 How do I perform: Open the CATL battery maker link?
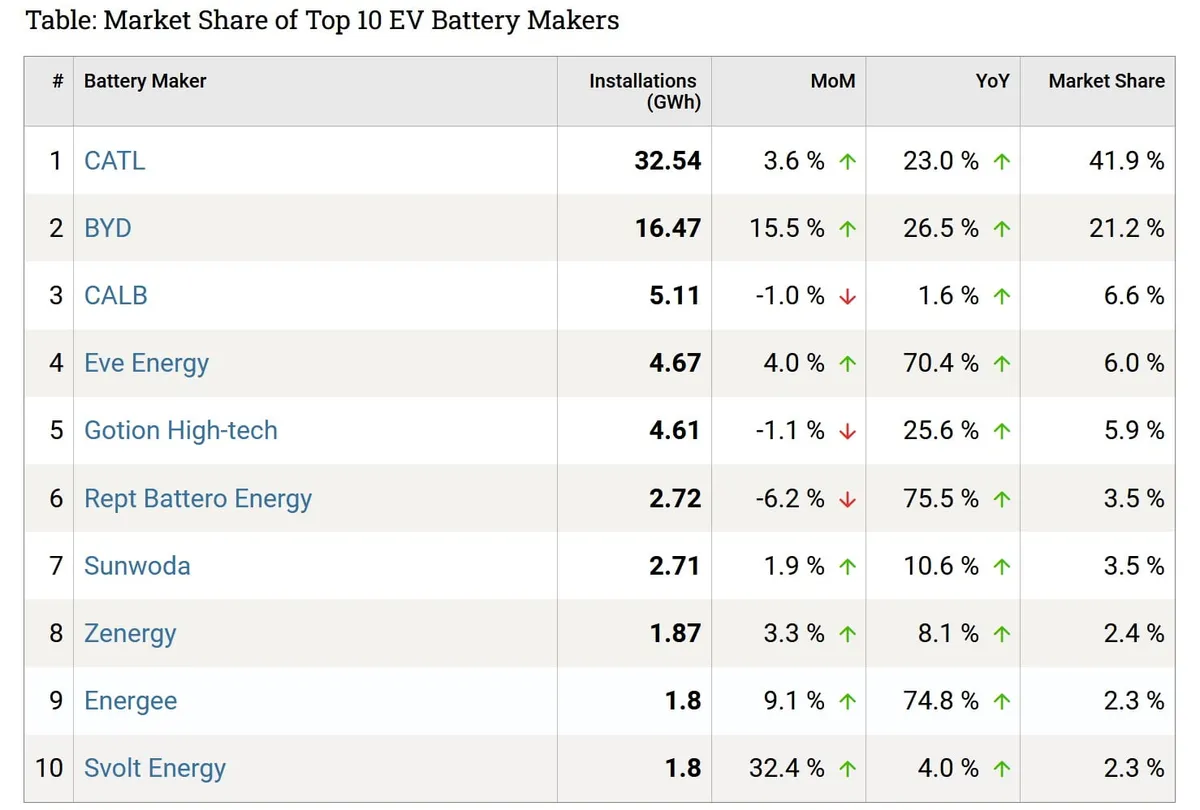click(115, 160)
